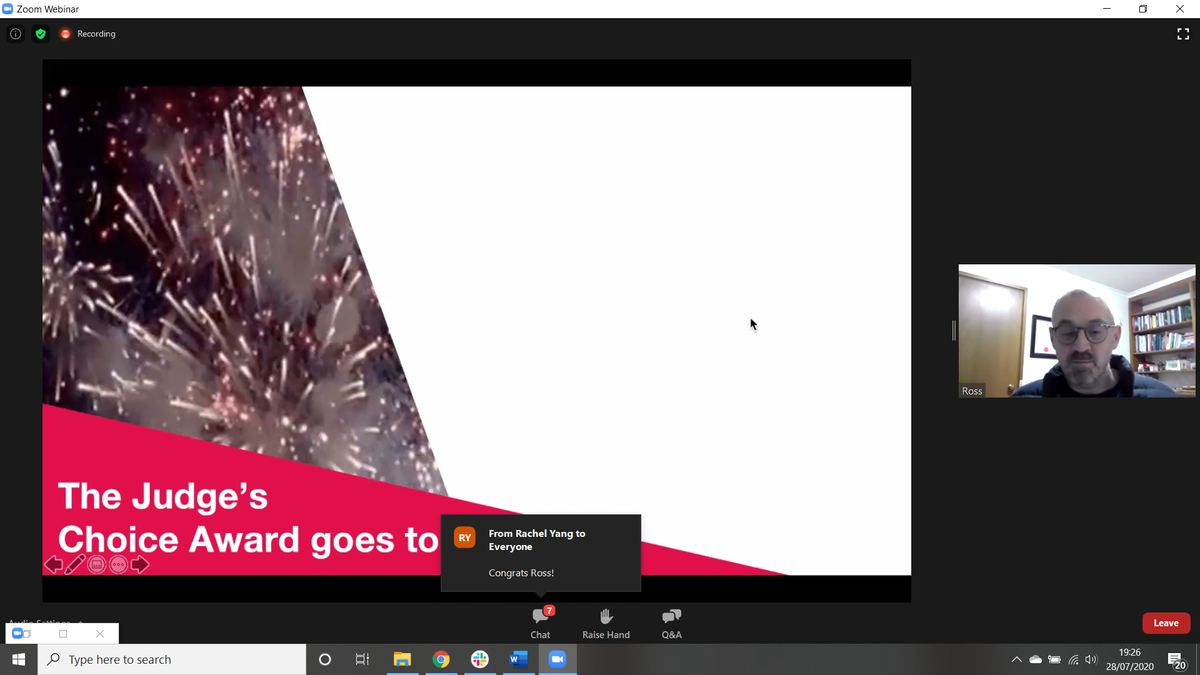
Task: Open Task View on taskbar
Action: click(x=362, y=660)
